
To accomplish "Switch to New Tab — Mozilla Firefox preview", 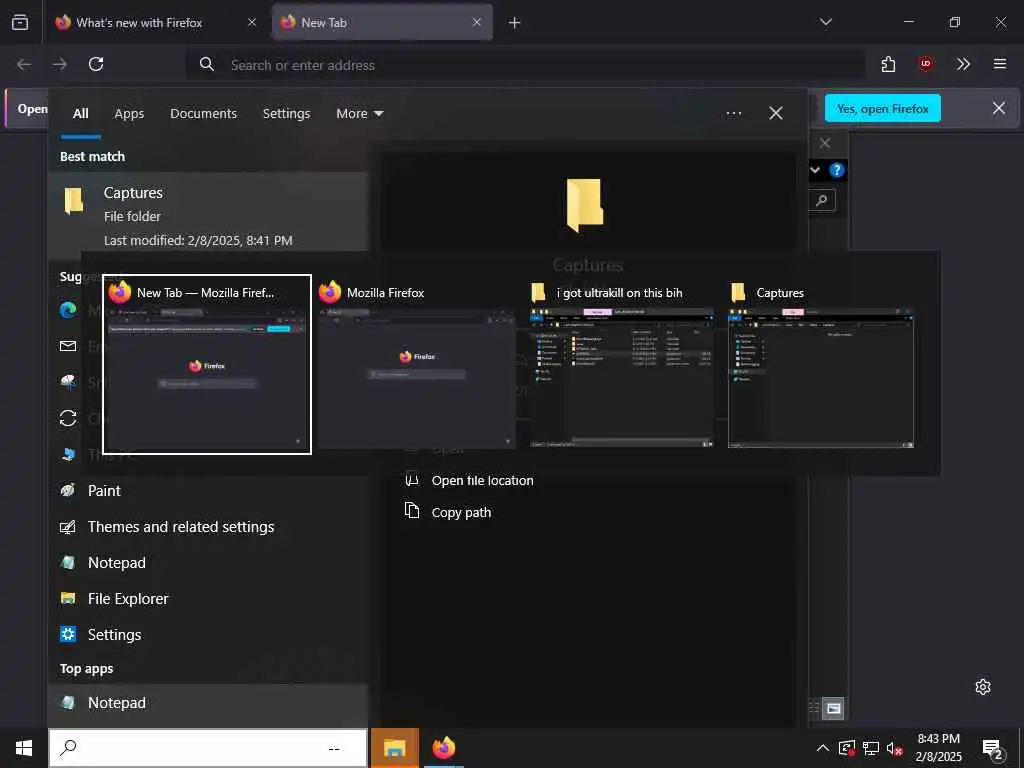I will coord(207,364).
